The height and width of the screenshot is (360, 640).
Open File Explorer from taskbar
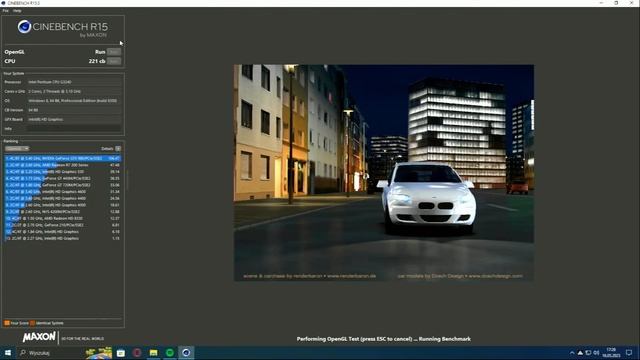click(153, 353)
